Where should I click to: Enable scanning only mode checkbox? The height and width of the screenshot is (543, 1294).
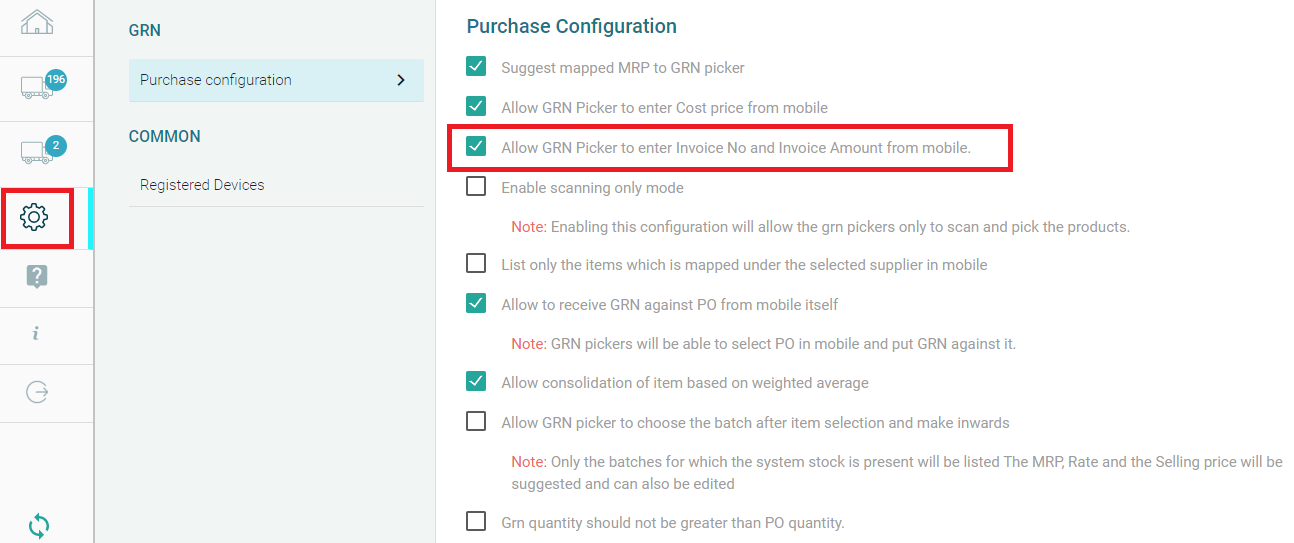pos(476,187)
